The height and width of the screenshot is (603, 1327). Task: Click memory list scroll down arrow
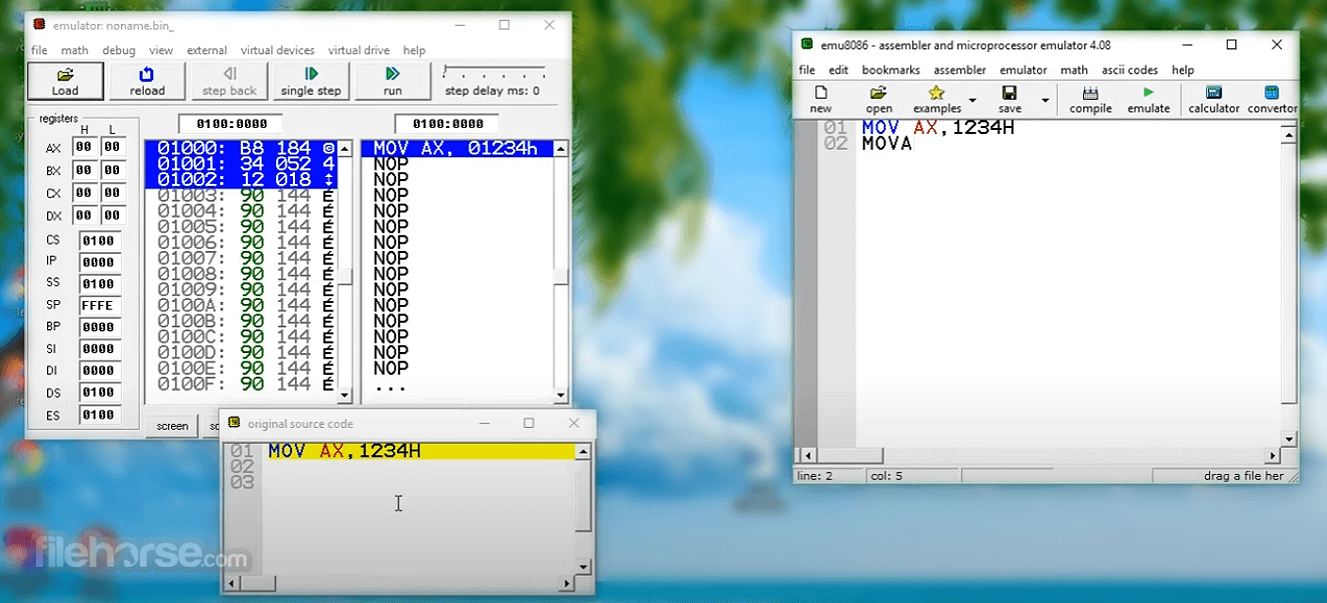tap(345, 395)
